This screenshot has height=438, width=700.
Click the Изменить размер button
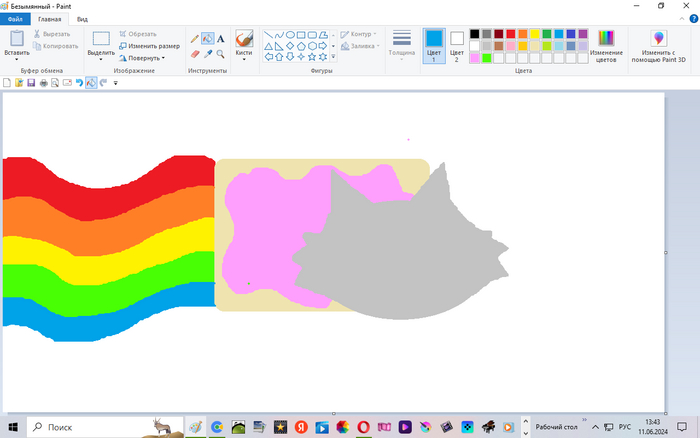[149, 46]
